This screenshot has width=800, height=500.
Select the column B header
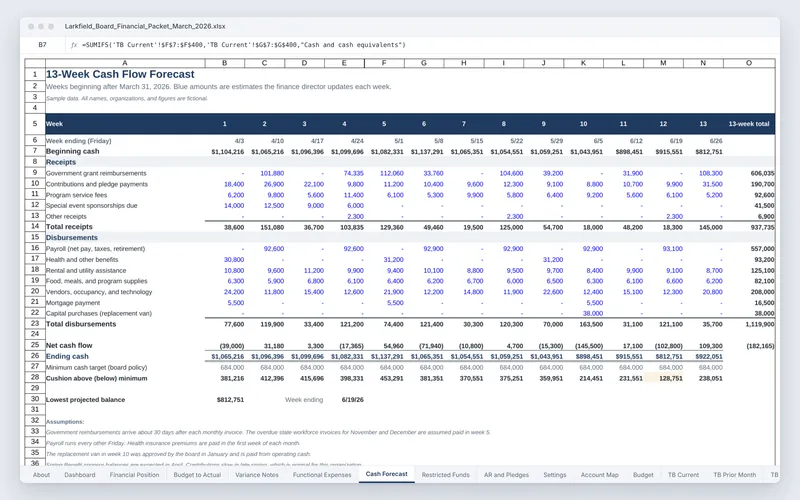tap(224, 63)
